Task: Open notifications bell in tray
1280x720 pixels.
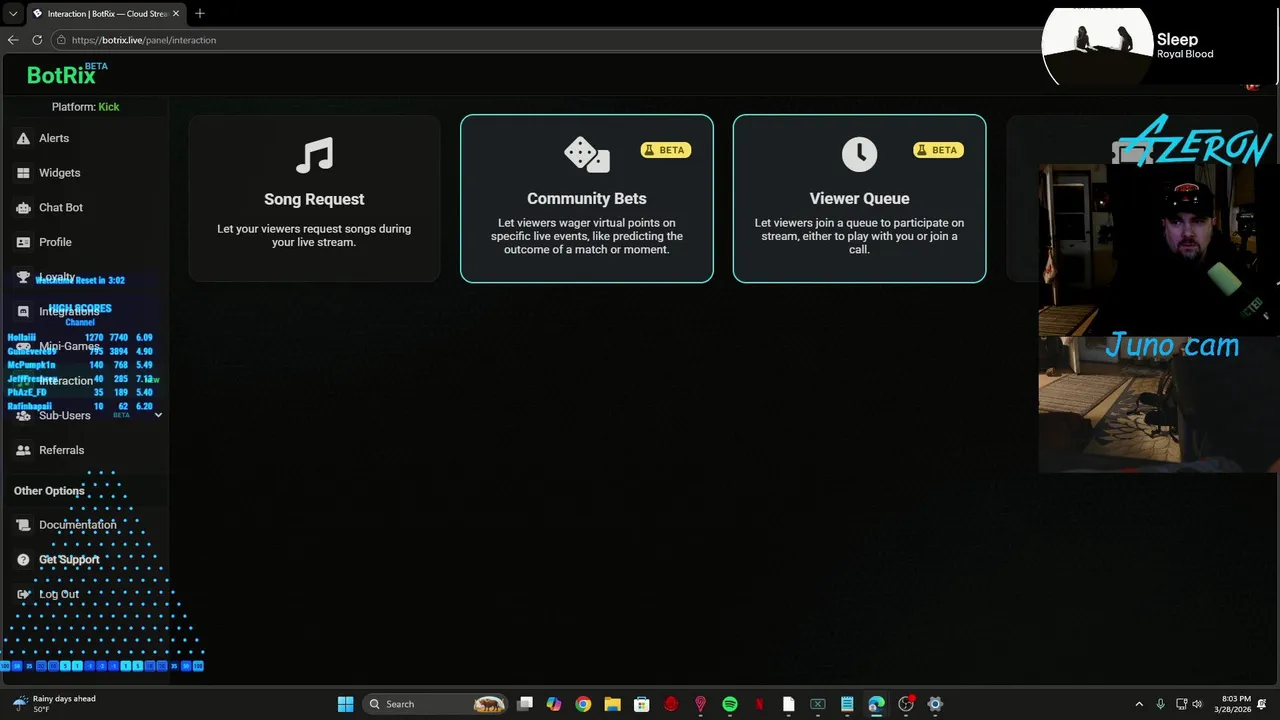Action: point(1262,704)
